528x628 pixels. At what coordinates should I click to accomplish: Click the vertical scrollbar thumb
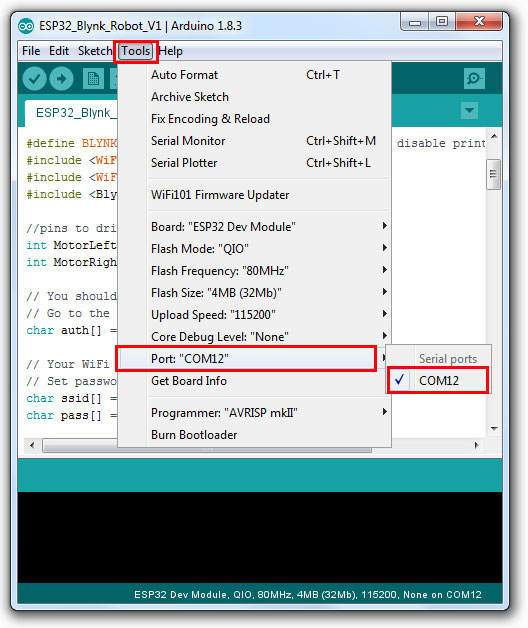[493, 174]
